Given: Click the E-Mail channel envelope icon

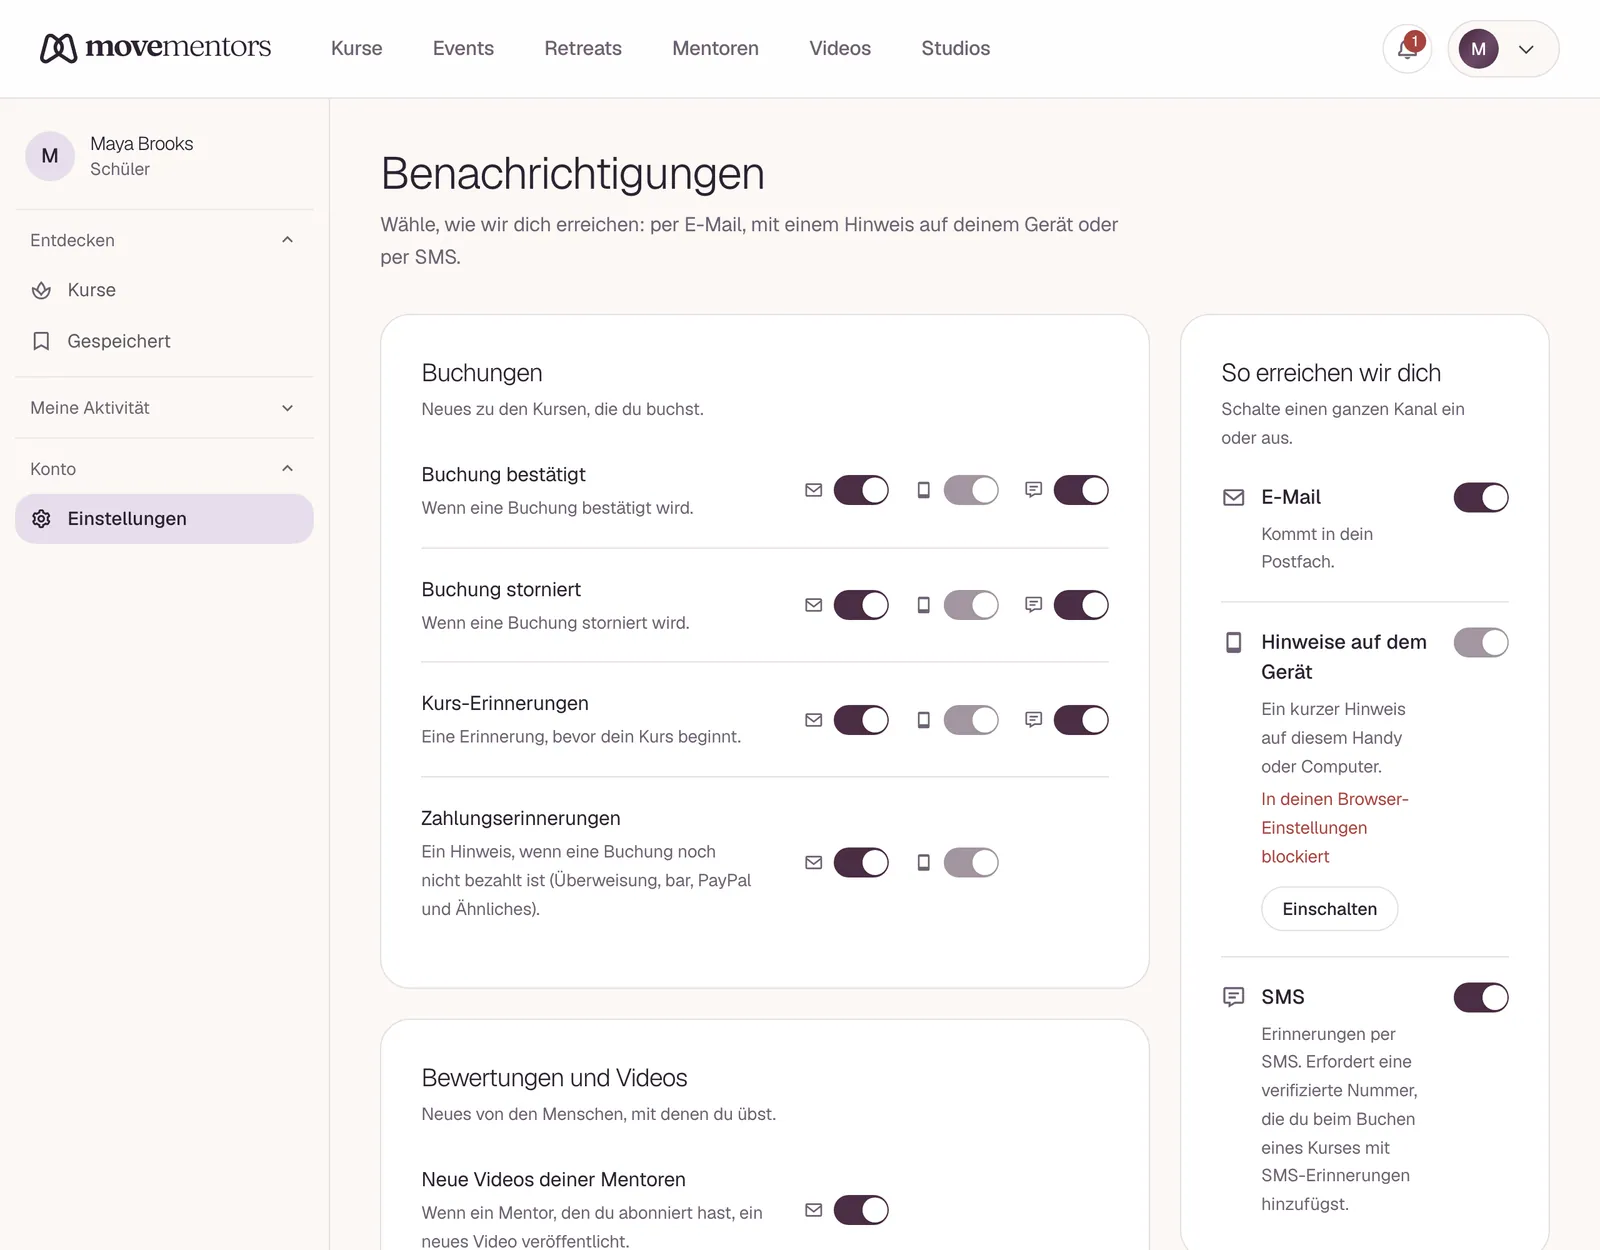Looking at the screenshot, I should (x=1234, y=497).
